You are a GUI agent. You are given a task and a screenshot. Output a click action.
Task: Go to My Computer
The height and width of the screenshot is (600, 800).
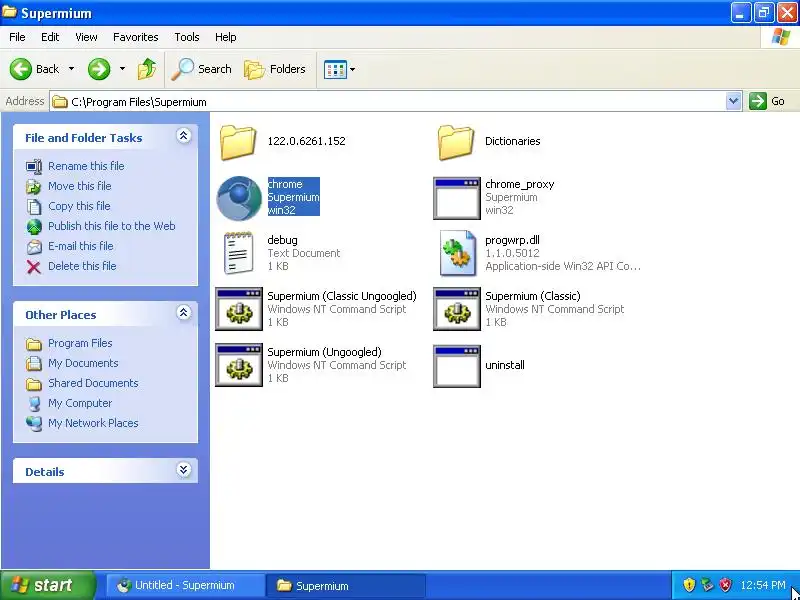80,403
